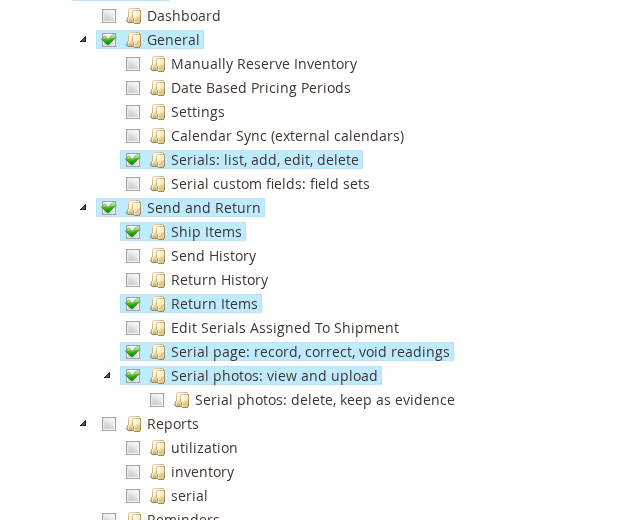Click the Send and Return folder icon
Screen dimensions: 620x520
tap(134, 208)
